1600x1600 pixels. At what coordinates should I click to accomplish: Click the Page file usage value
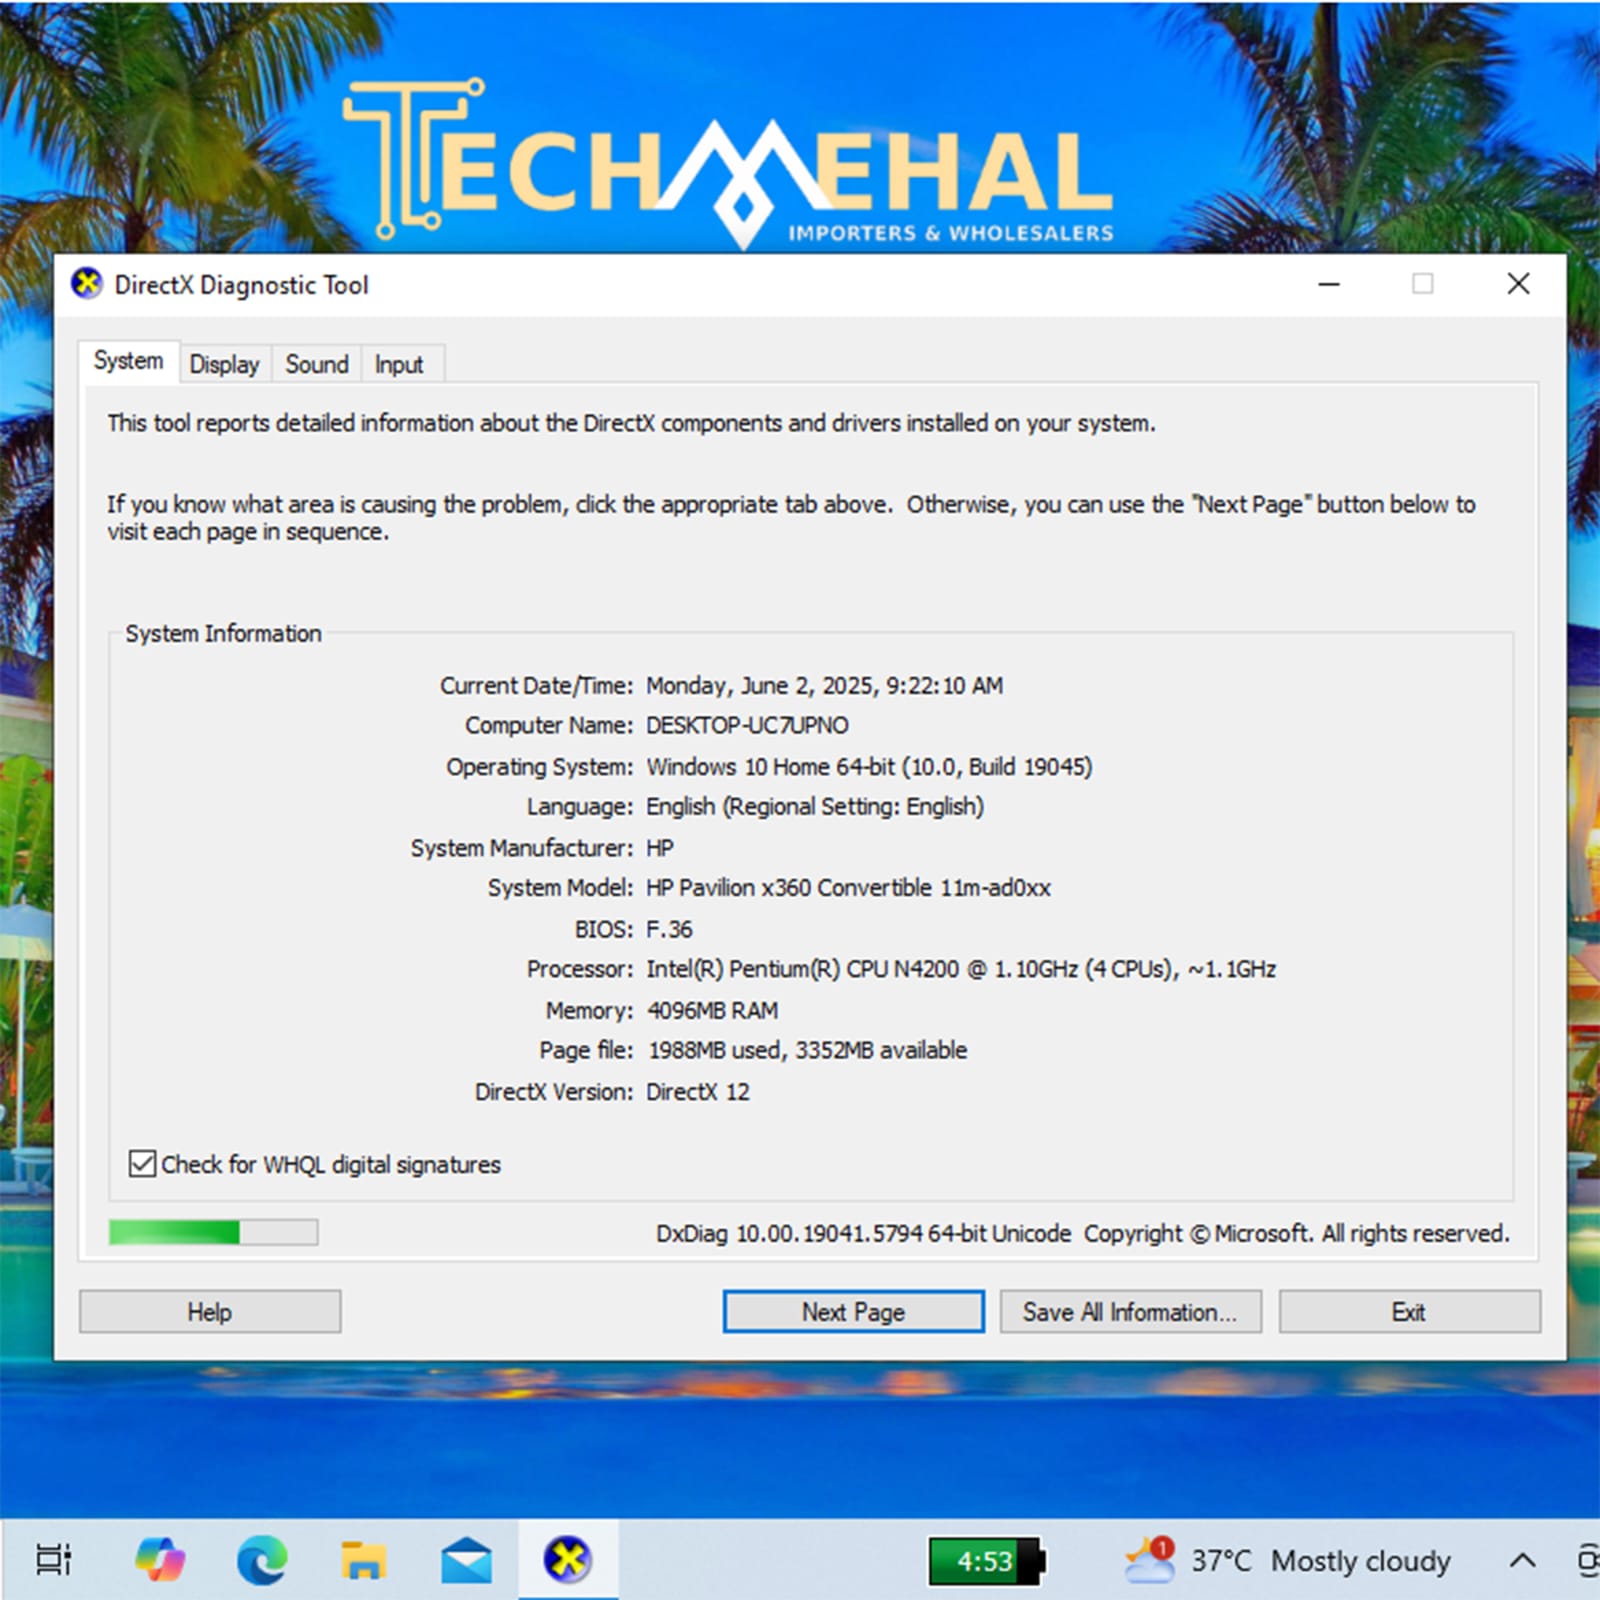click(x=807, y=1050)
